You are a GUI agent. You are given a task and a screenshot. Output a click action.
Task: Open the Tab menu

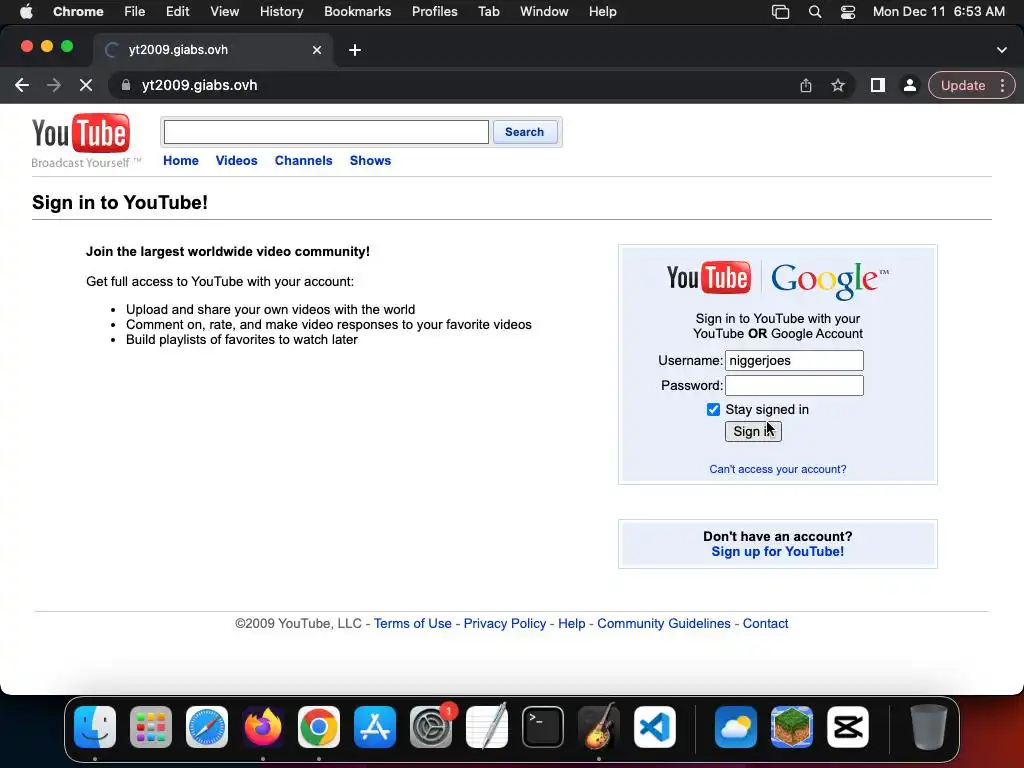coord(488,12)
